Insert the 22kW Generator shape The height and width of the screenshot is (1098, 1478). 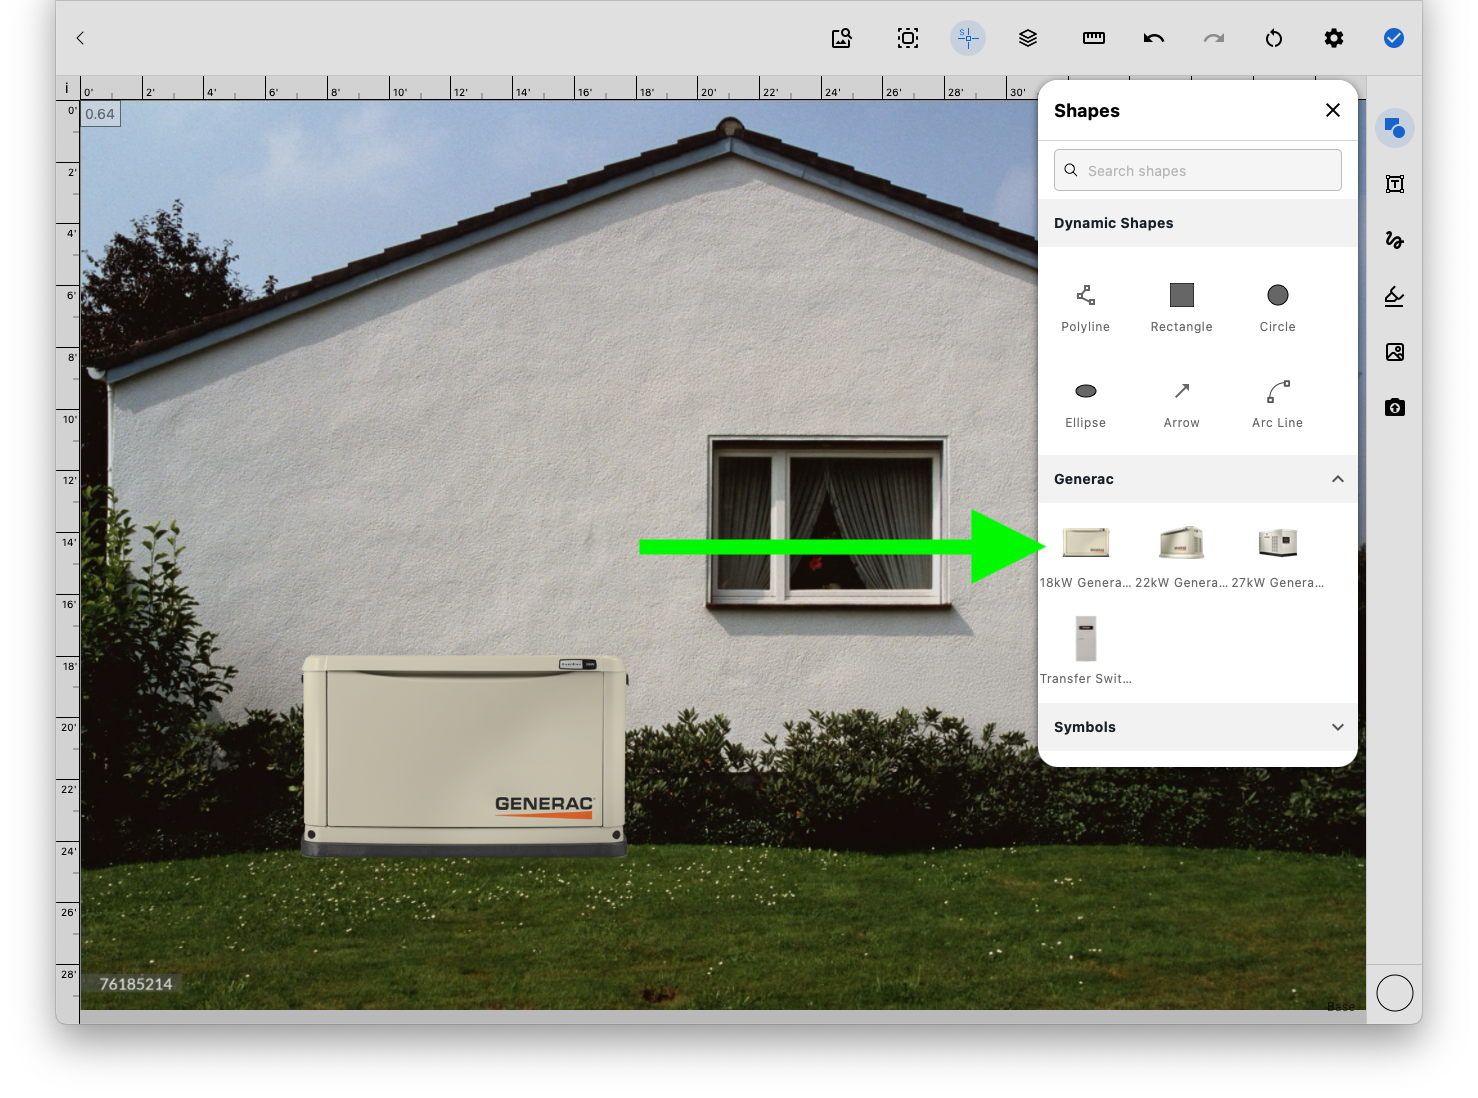(1182, 556)
